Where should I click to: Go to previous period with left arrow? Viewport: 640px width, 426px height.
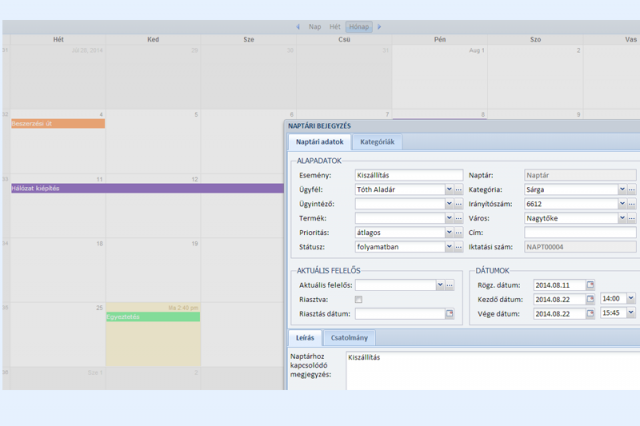coord(298,26)
